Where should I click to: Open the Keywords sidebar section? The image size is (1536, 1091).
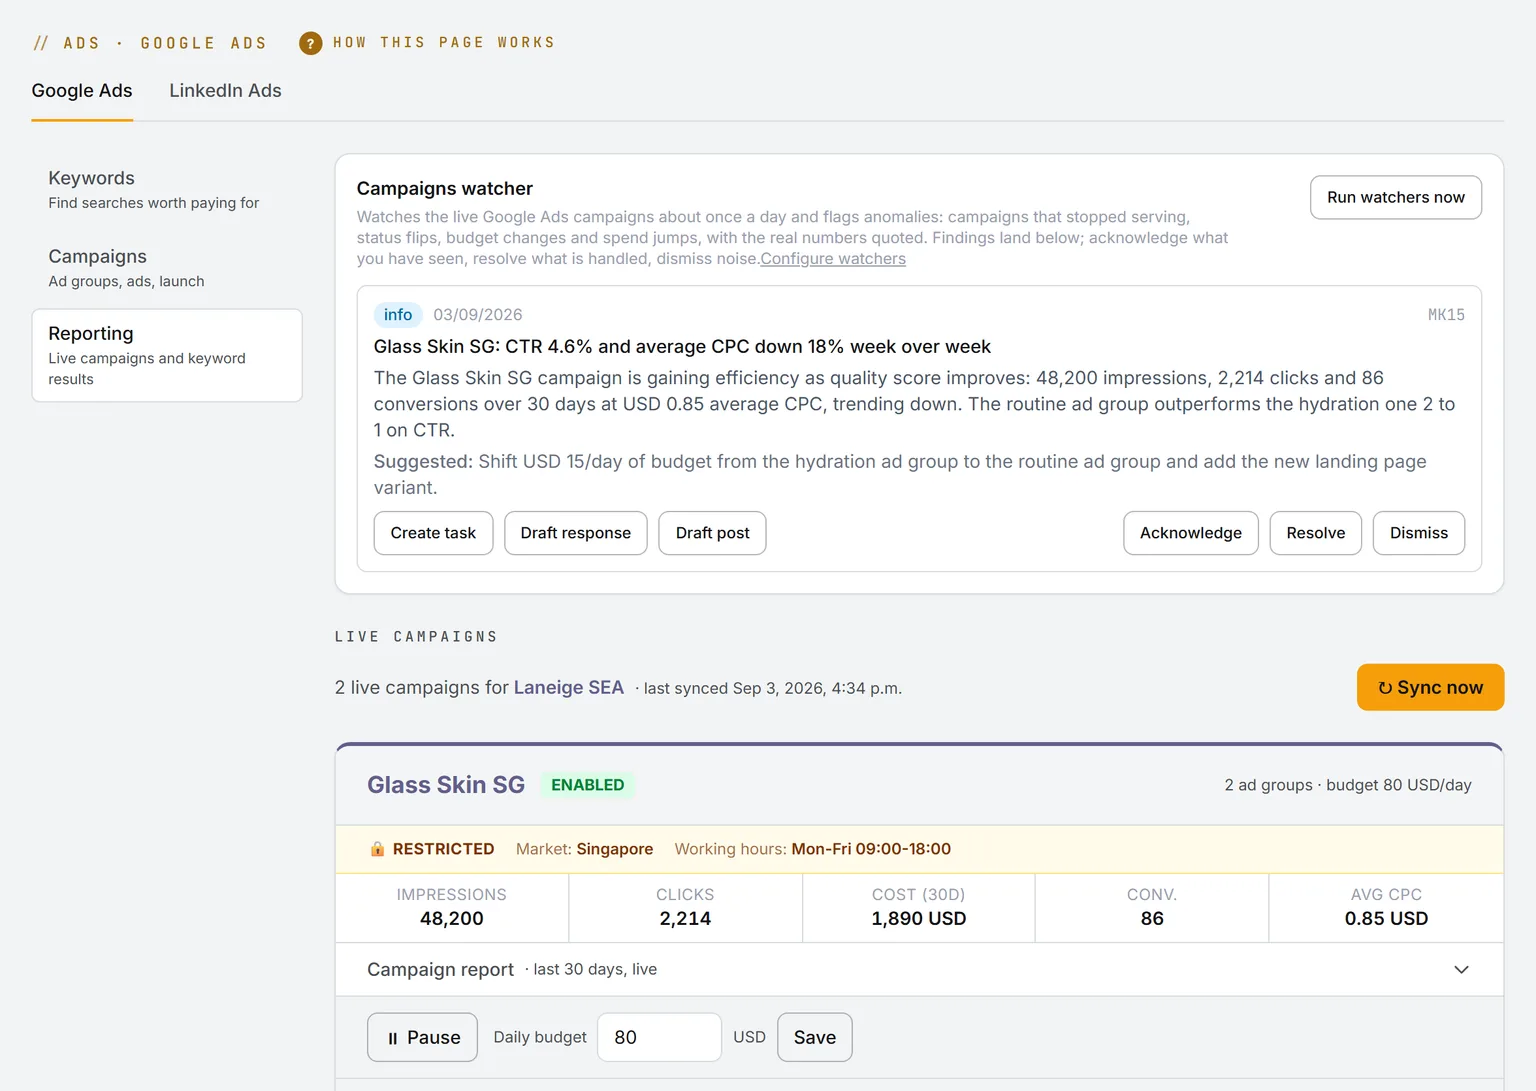167,189
